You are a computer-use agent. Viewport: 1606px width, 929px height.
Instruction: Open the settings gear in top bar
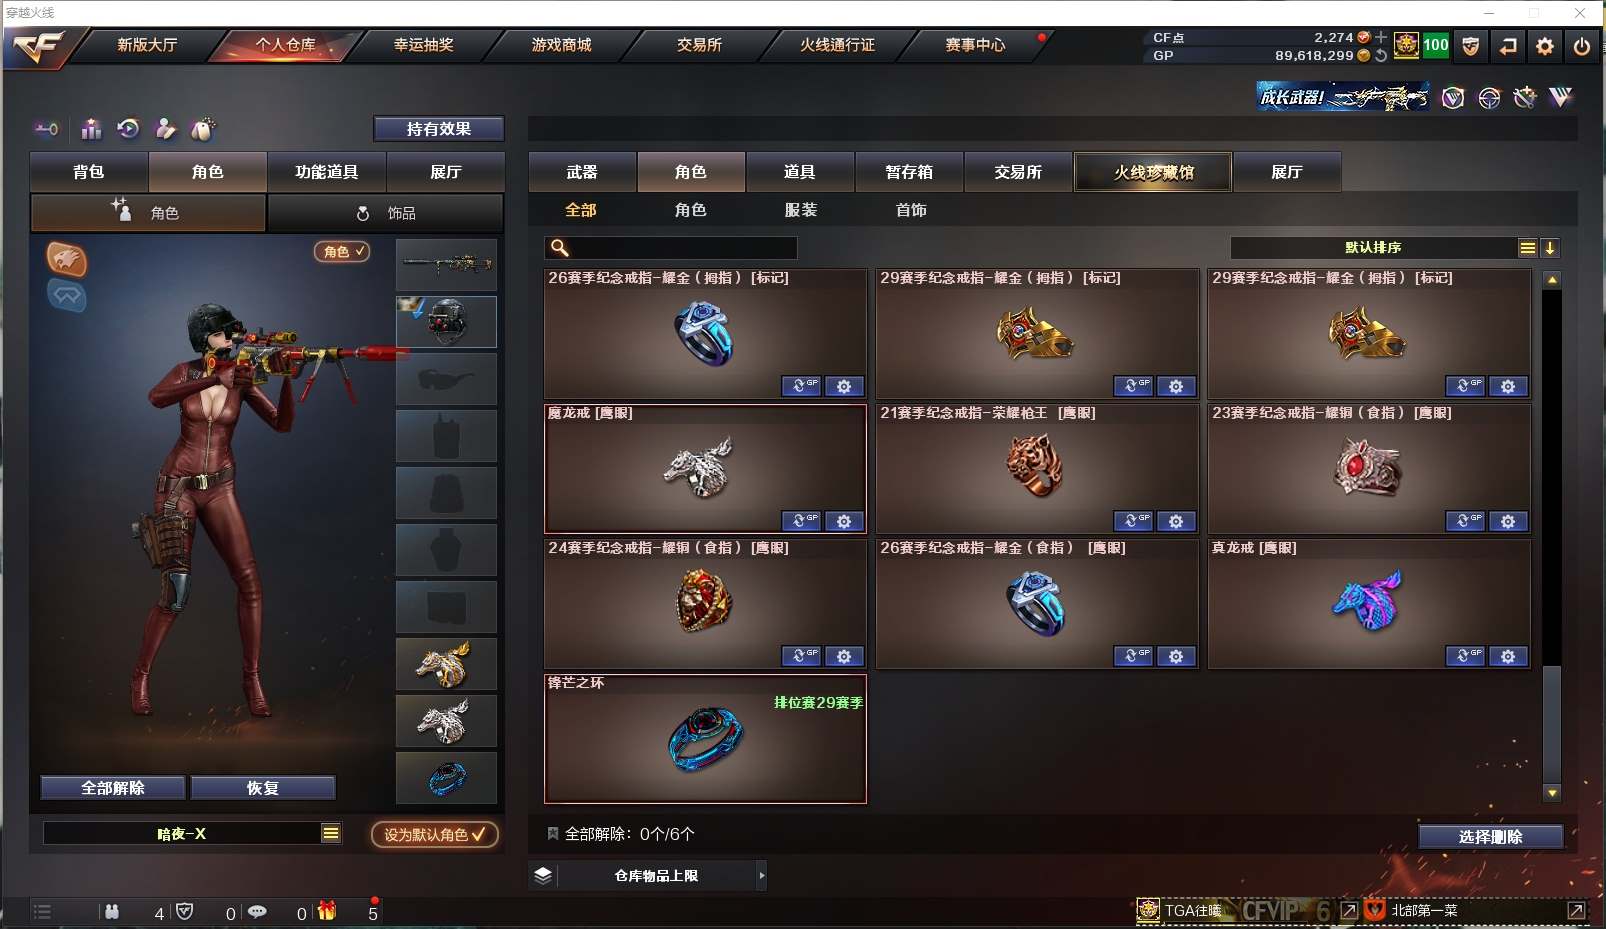(x=1545, y=46)
